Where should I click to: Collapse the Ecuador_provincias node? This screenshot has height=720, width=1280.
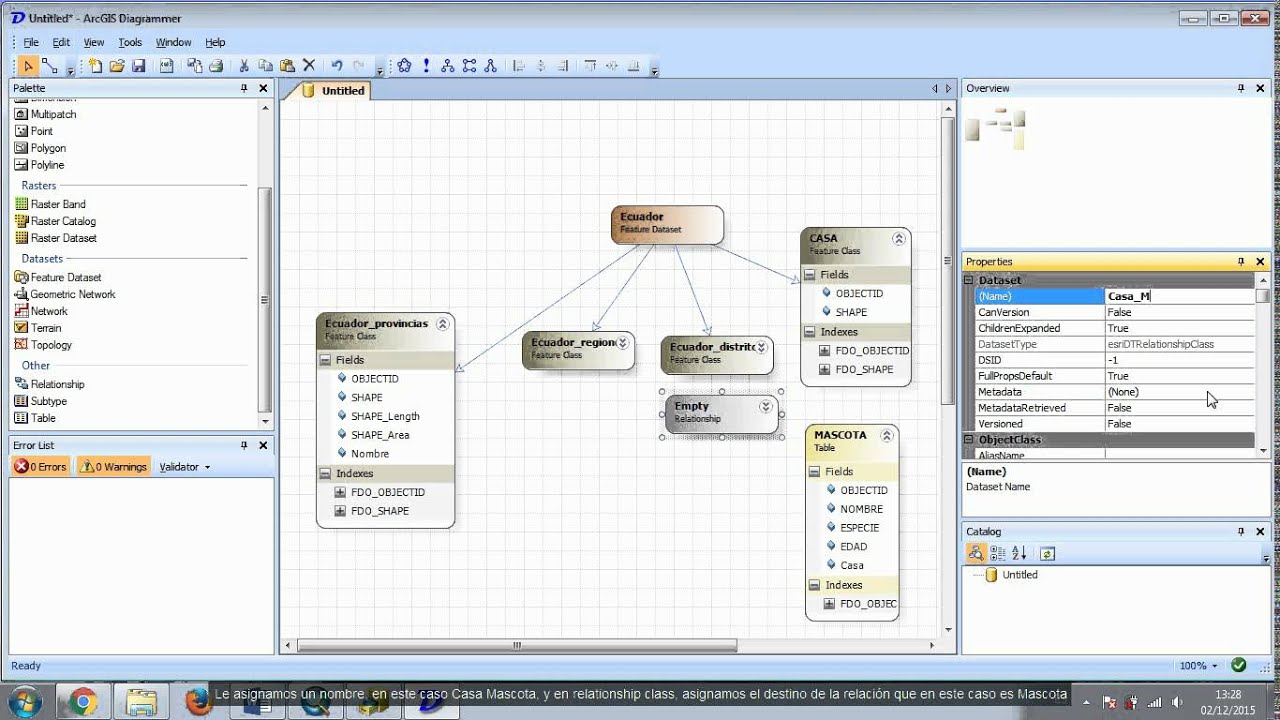[443, 323]
